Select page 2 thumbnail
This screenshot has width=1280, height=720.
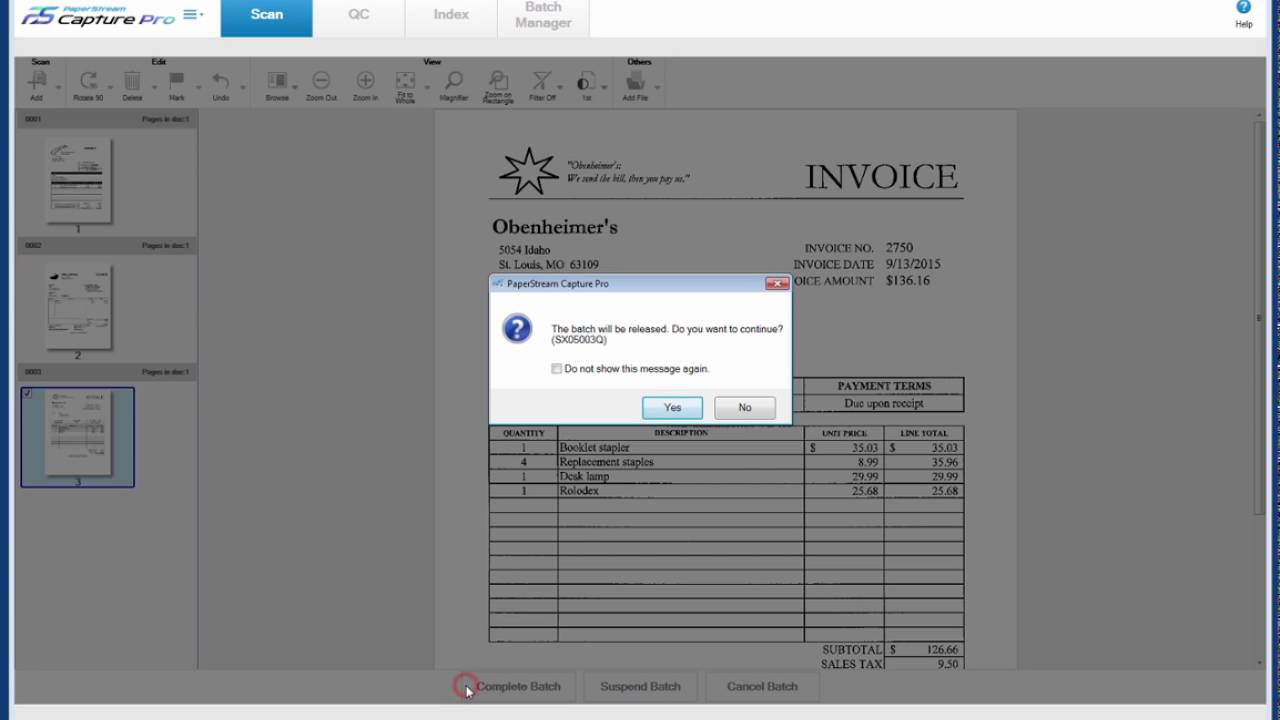78,307
